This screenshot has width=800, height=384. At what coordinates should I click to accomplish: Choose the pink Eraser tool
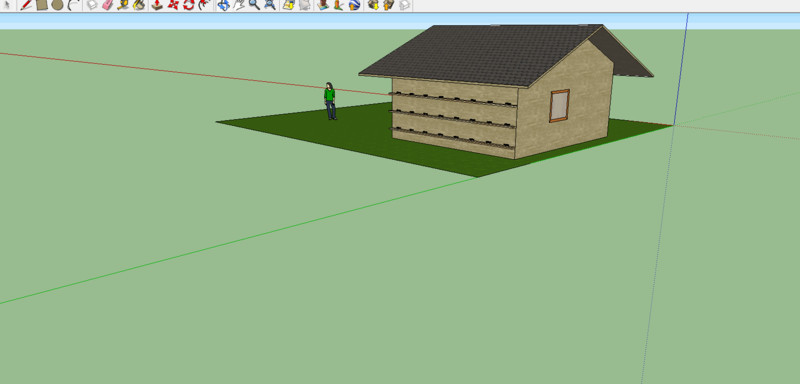tap(108, 5)
